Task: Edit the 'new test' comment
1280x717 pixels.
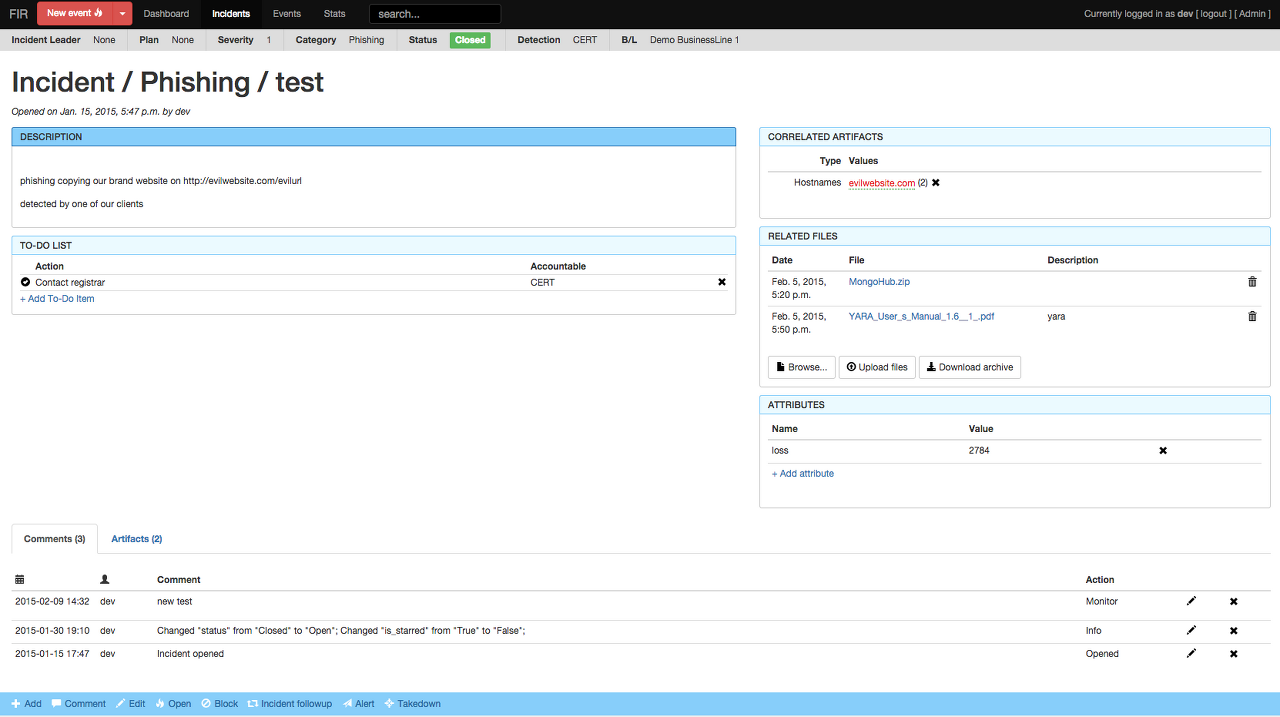Action: pos(1191,601)
